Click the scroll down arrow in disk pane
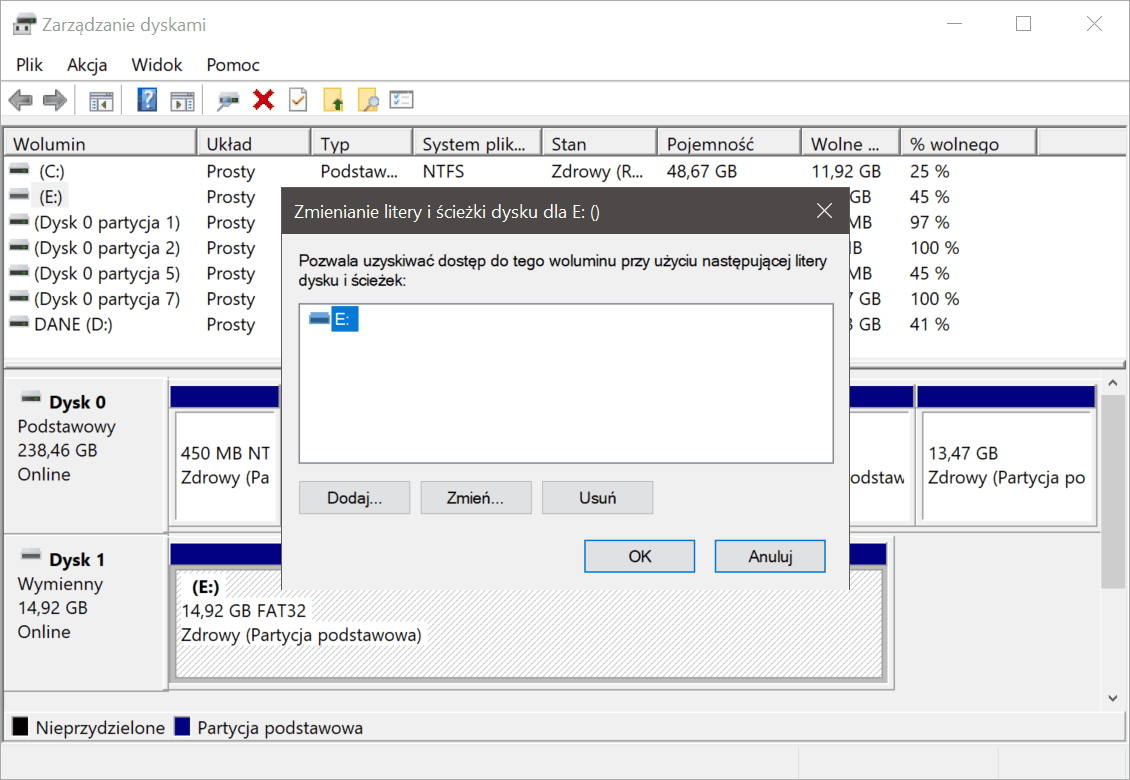This screenshot has height=780, width=1130. click(1113, 698)
